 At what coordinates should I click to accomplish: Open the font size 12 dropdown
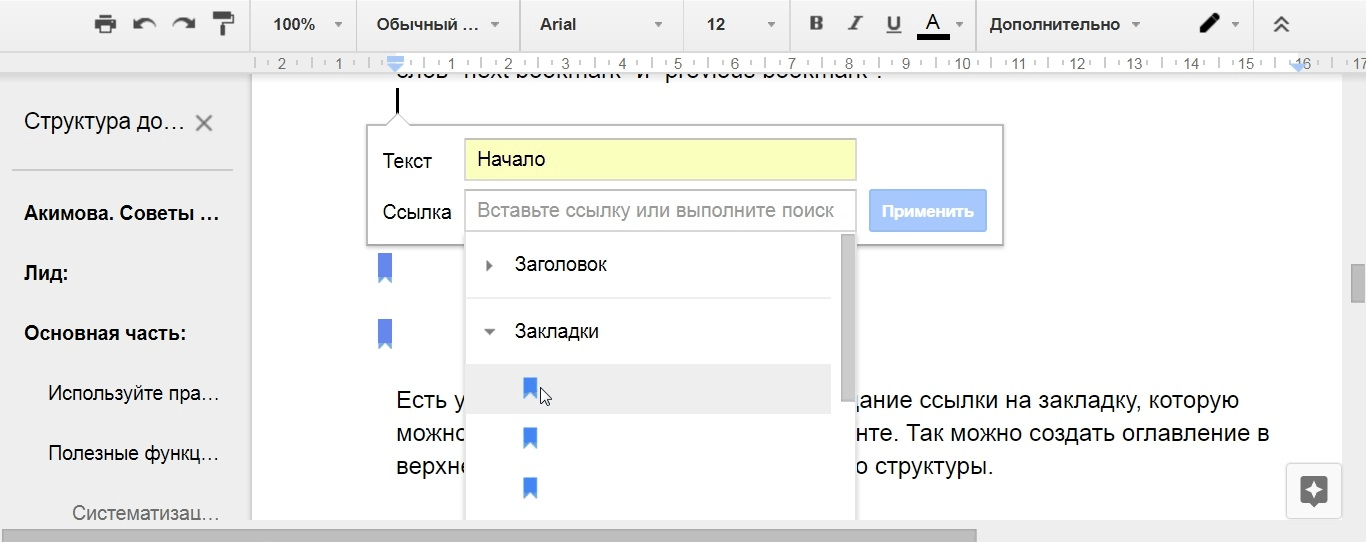coord(738,25)
